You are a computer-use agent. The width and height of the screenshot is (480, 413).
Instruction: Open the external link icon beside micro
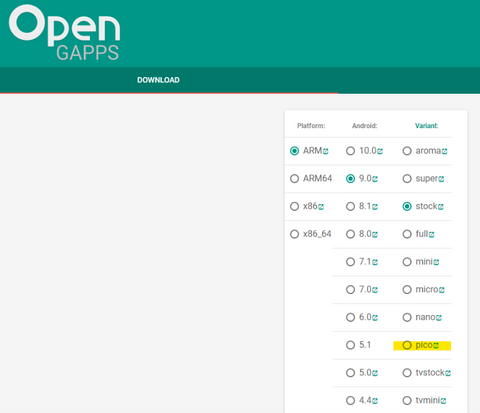click(442, 290)
